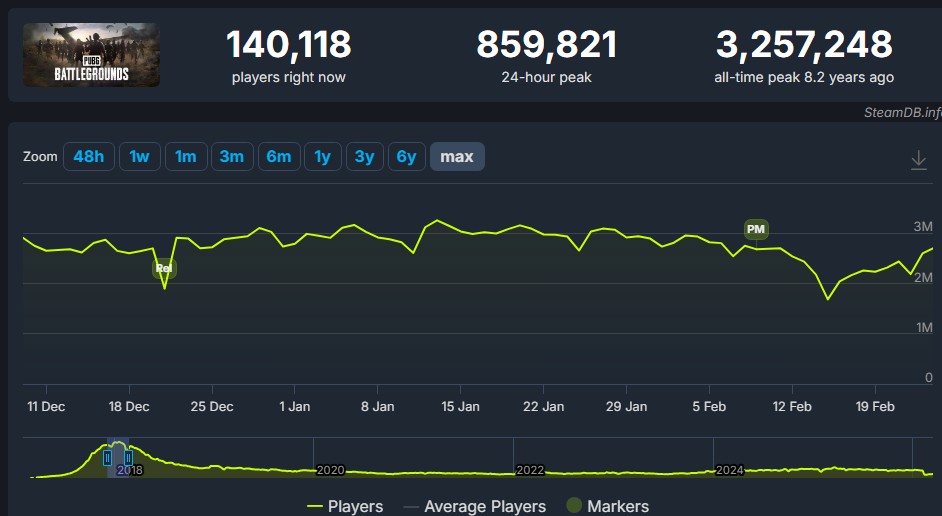942x516 pixels.
Task: Toggle Average Players series in legend
Action: [x=474, y=506]
